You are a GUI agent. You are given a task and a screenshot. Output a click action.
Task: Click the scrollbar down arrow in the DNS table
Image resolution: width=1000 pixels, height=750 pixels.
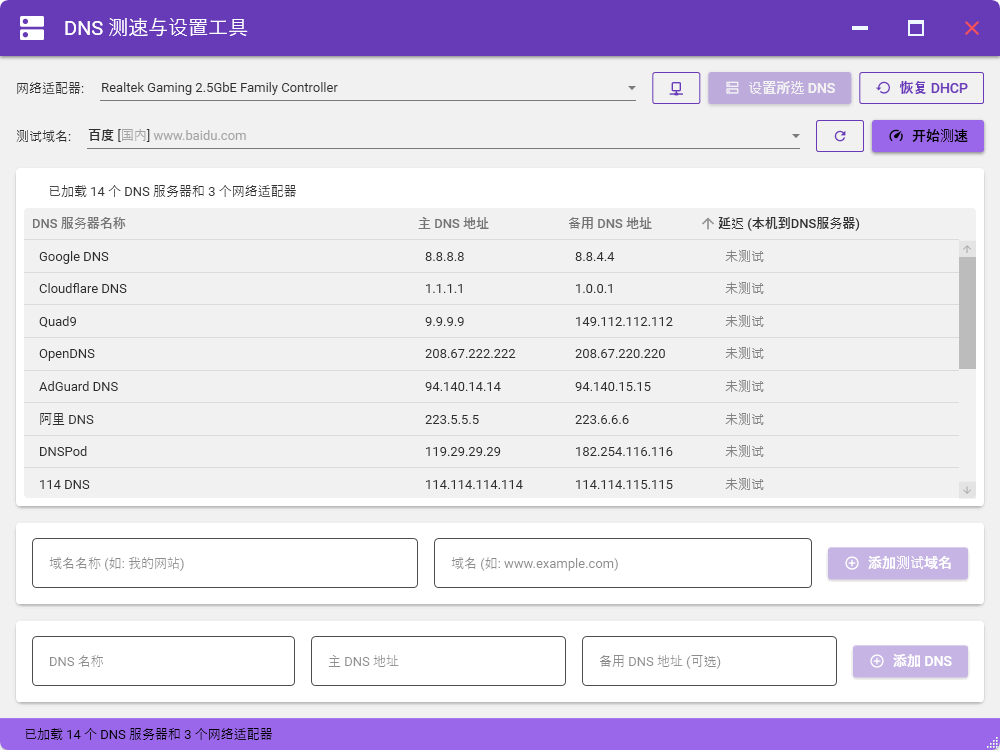966,489
